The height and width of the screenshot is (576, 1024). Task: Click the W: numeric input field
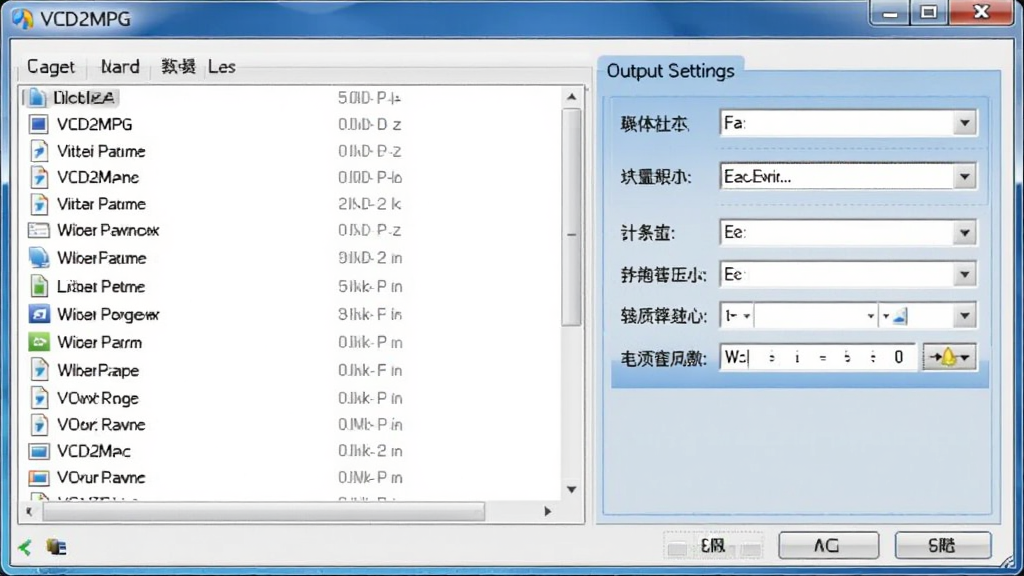click(818, 357)
